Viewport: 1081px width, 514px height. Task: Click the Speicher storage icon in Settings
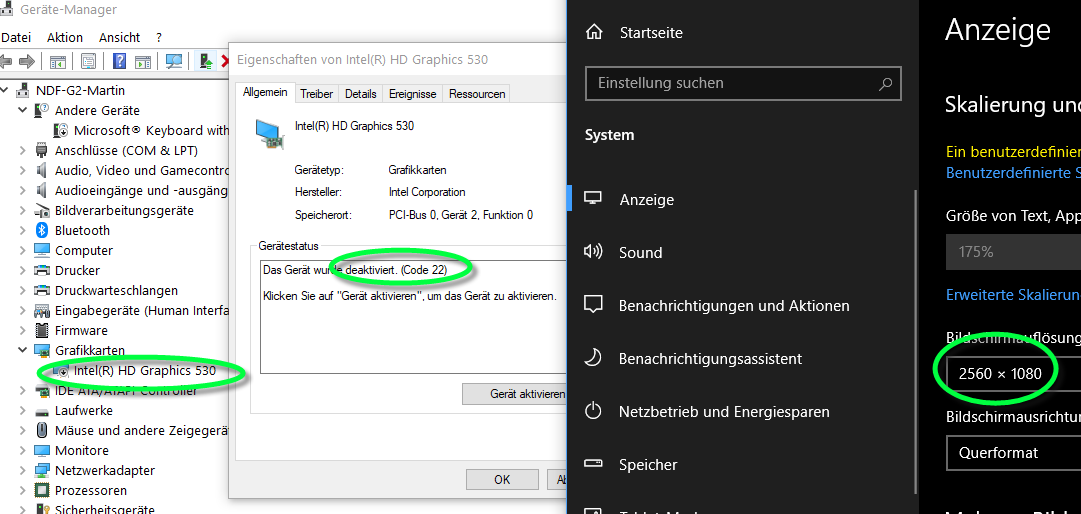[593, 464]
